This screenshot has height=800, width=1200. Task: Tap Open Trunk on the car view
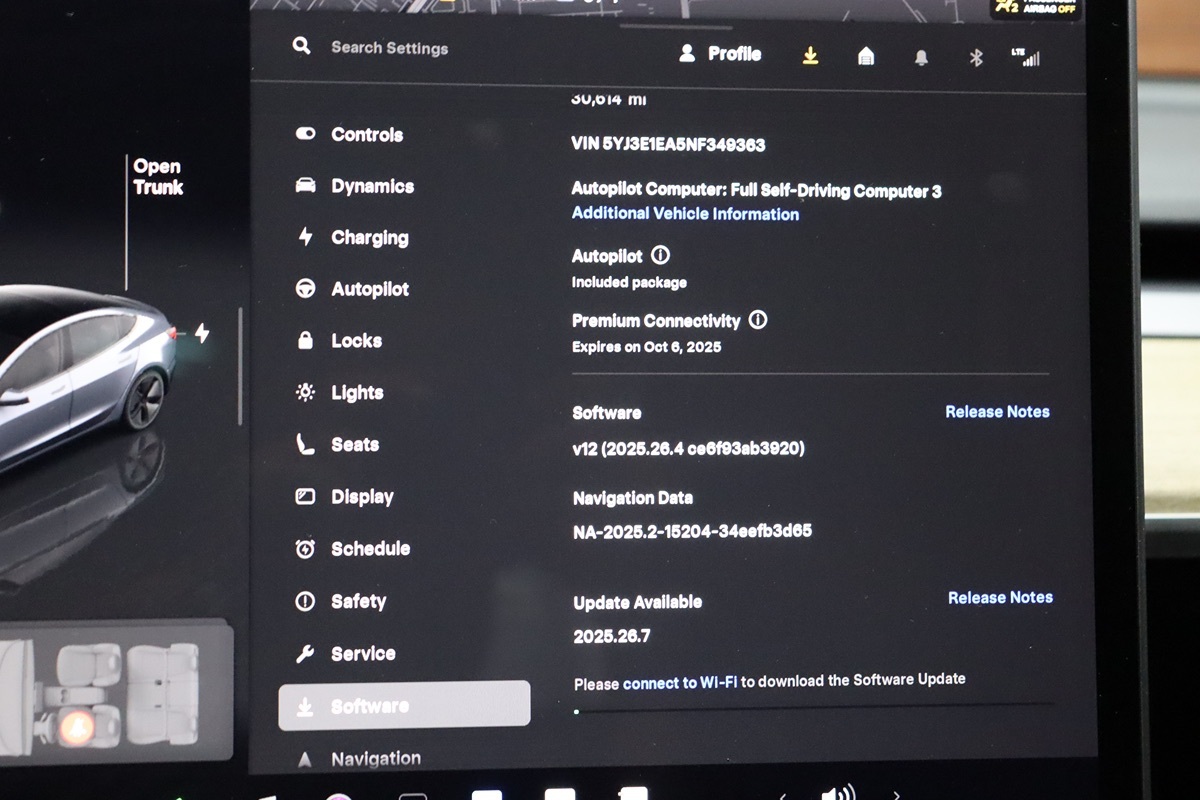(158, 177)
